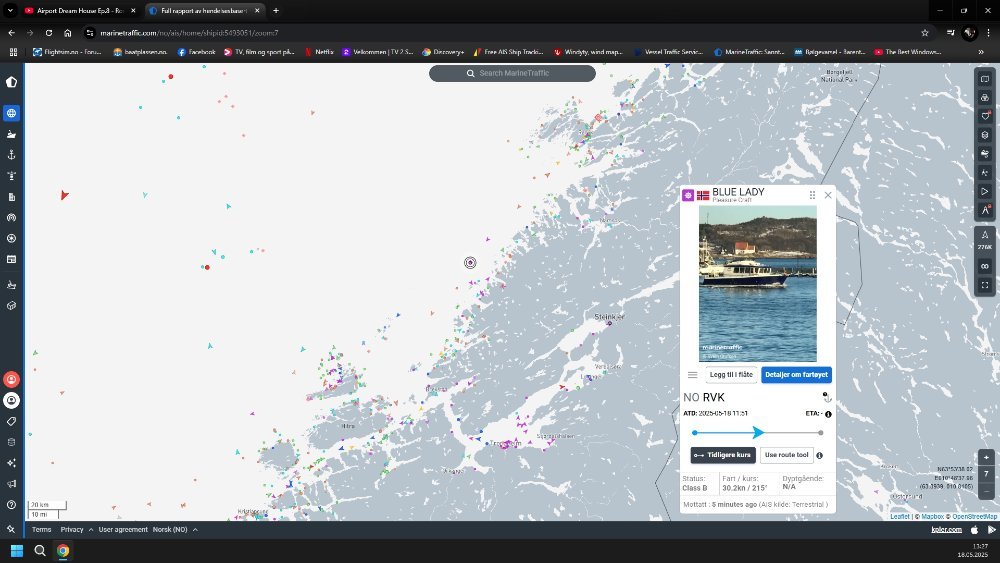Screen dimensions: 1000x563
Task: Click the white profile avatar icon in sidebar
Action: (11, 400)
